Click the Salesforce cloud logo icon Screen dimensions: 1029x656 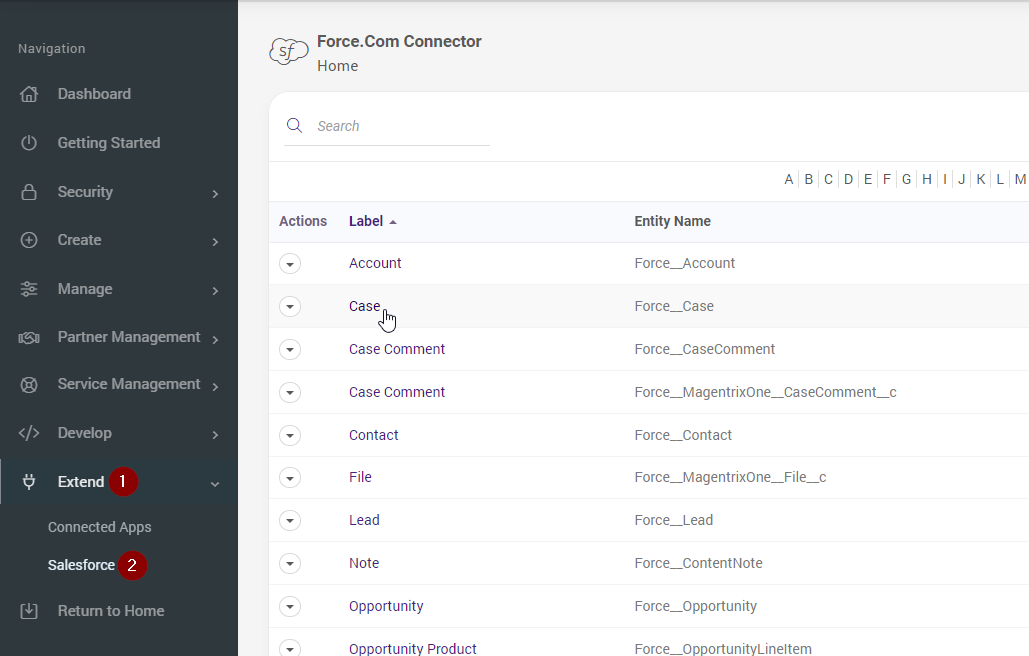[x=289, y=51]
